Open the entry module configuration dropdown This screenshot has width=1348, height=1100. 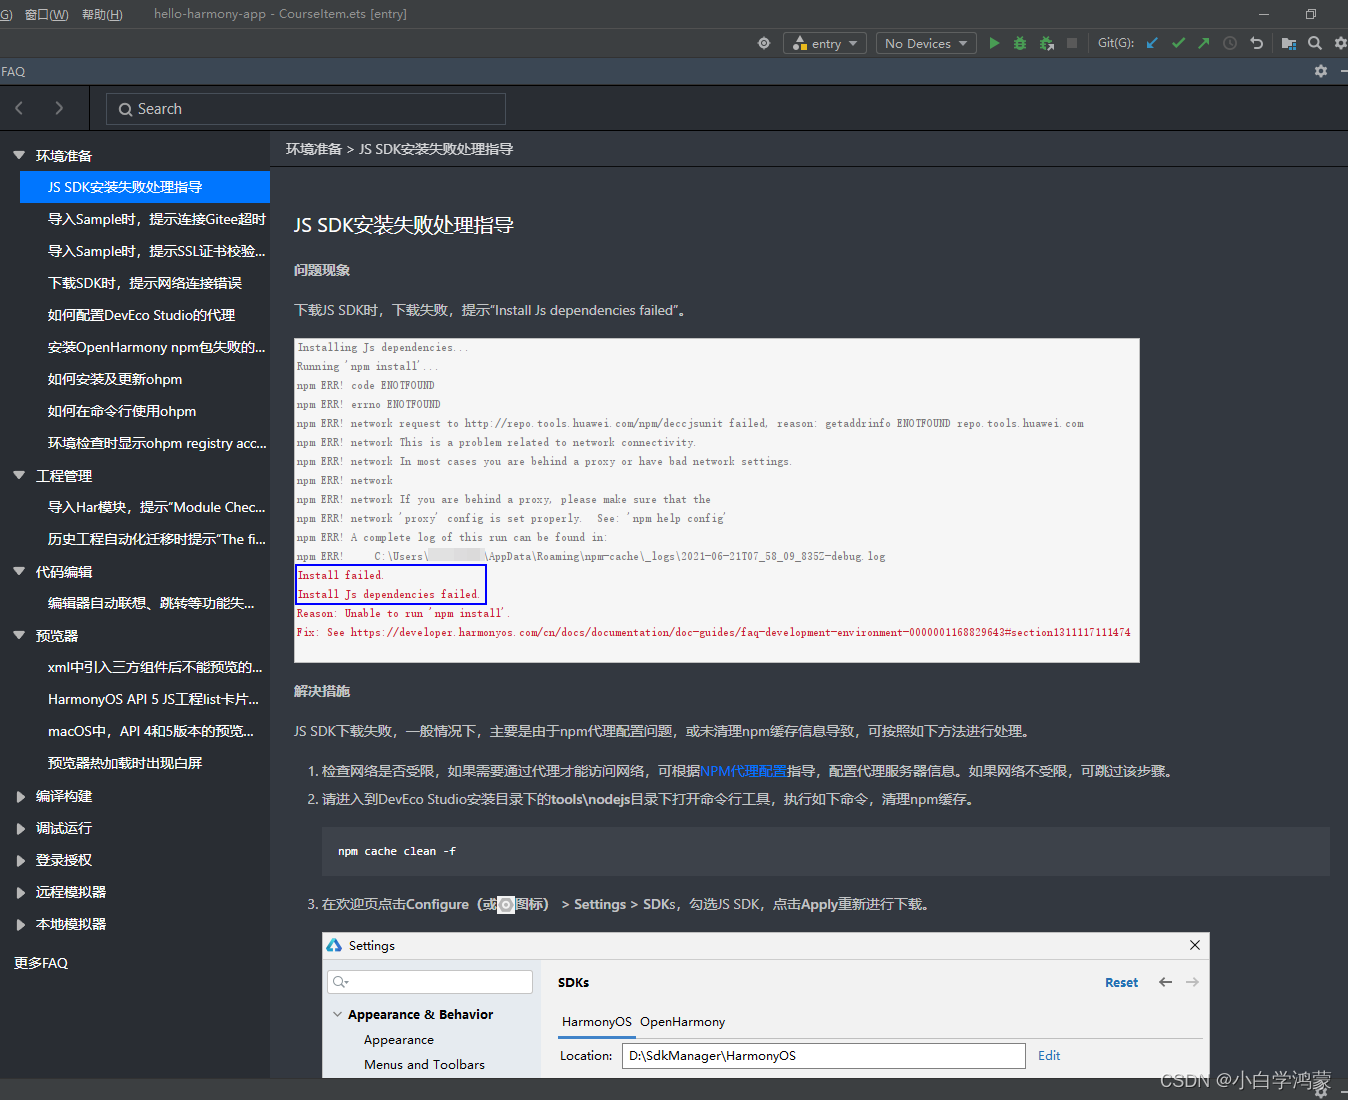[x=826, y=43]
